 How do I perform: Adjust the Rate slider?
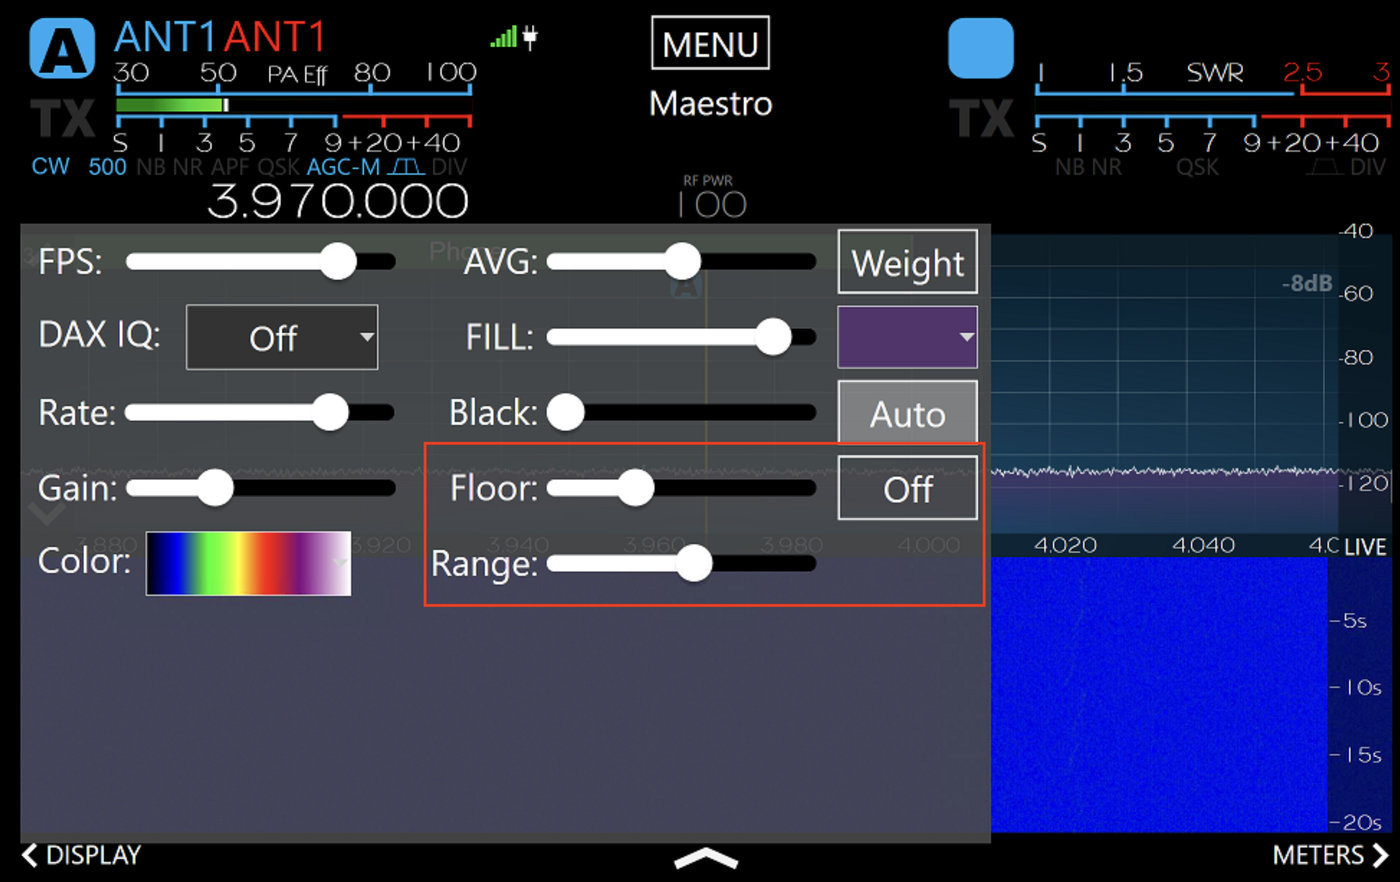click(260, 412)
